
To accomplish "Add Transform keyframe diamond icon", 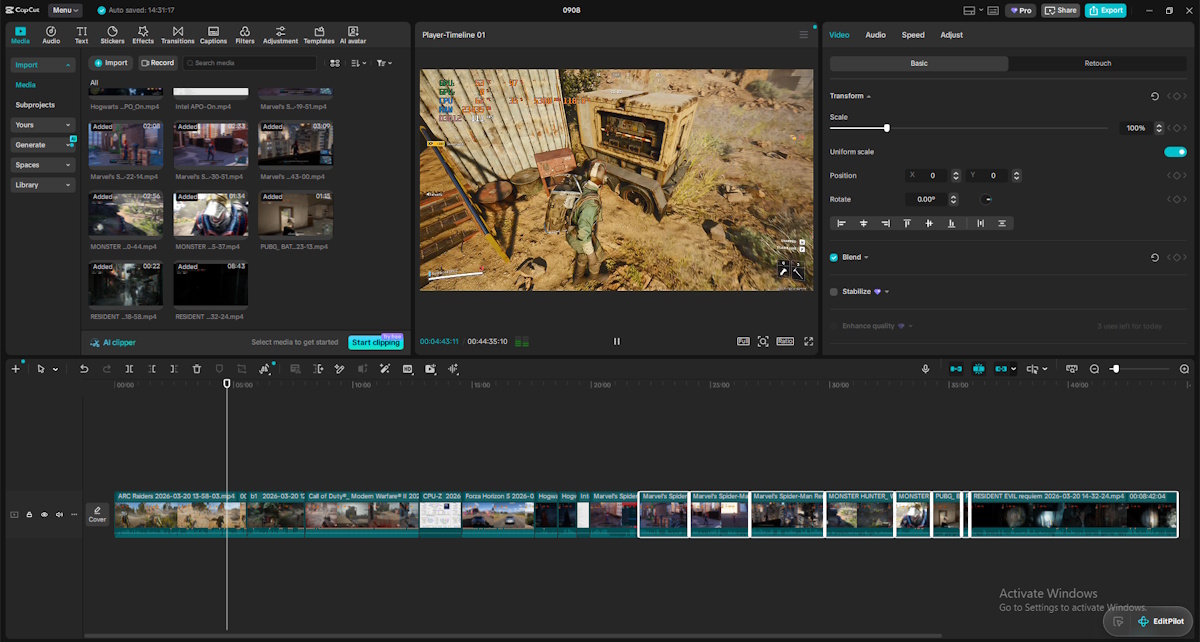I will click(1177, 96).
